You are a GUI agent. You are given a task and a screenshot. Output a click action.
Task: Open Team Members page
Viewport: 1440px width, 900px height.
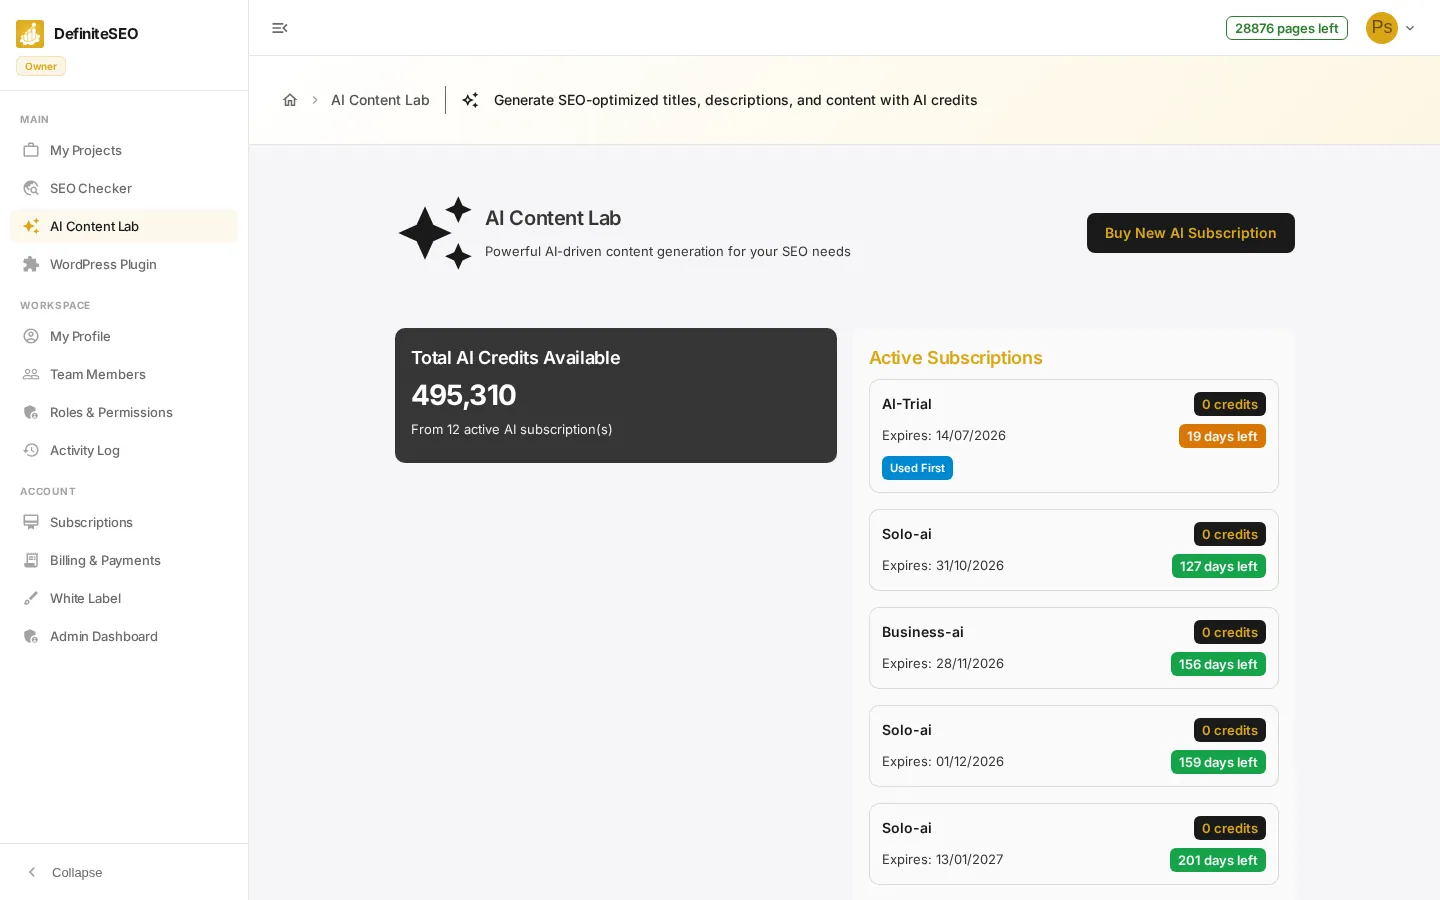click(x=124, y=374)
